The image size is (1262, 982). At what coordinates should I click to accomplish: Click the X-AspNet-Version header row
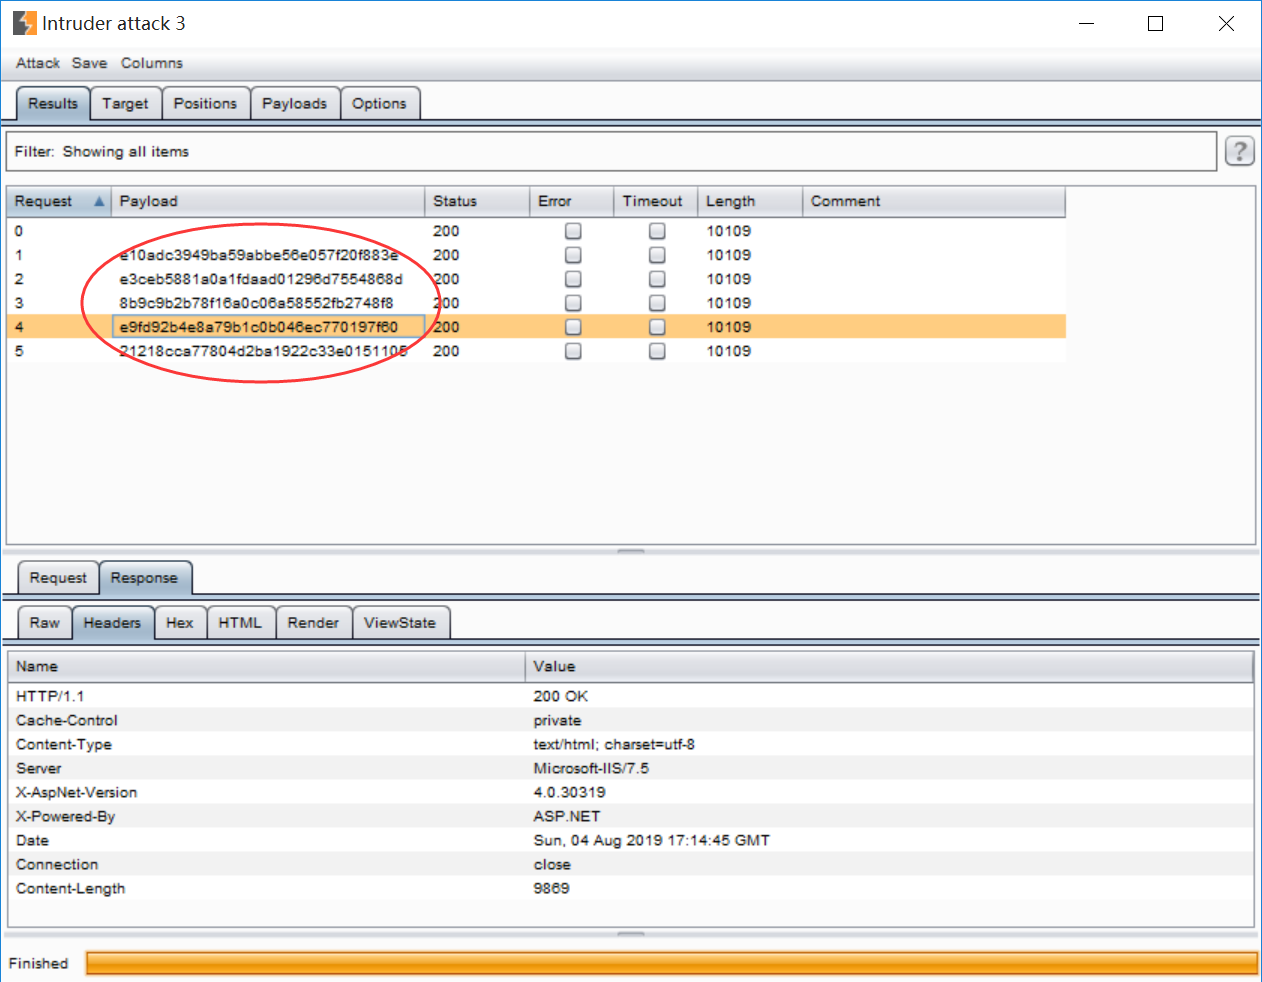click(x=631, y=792)
